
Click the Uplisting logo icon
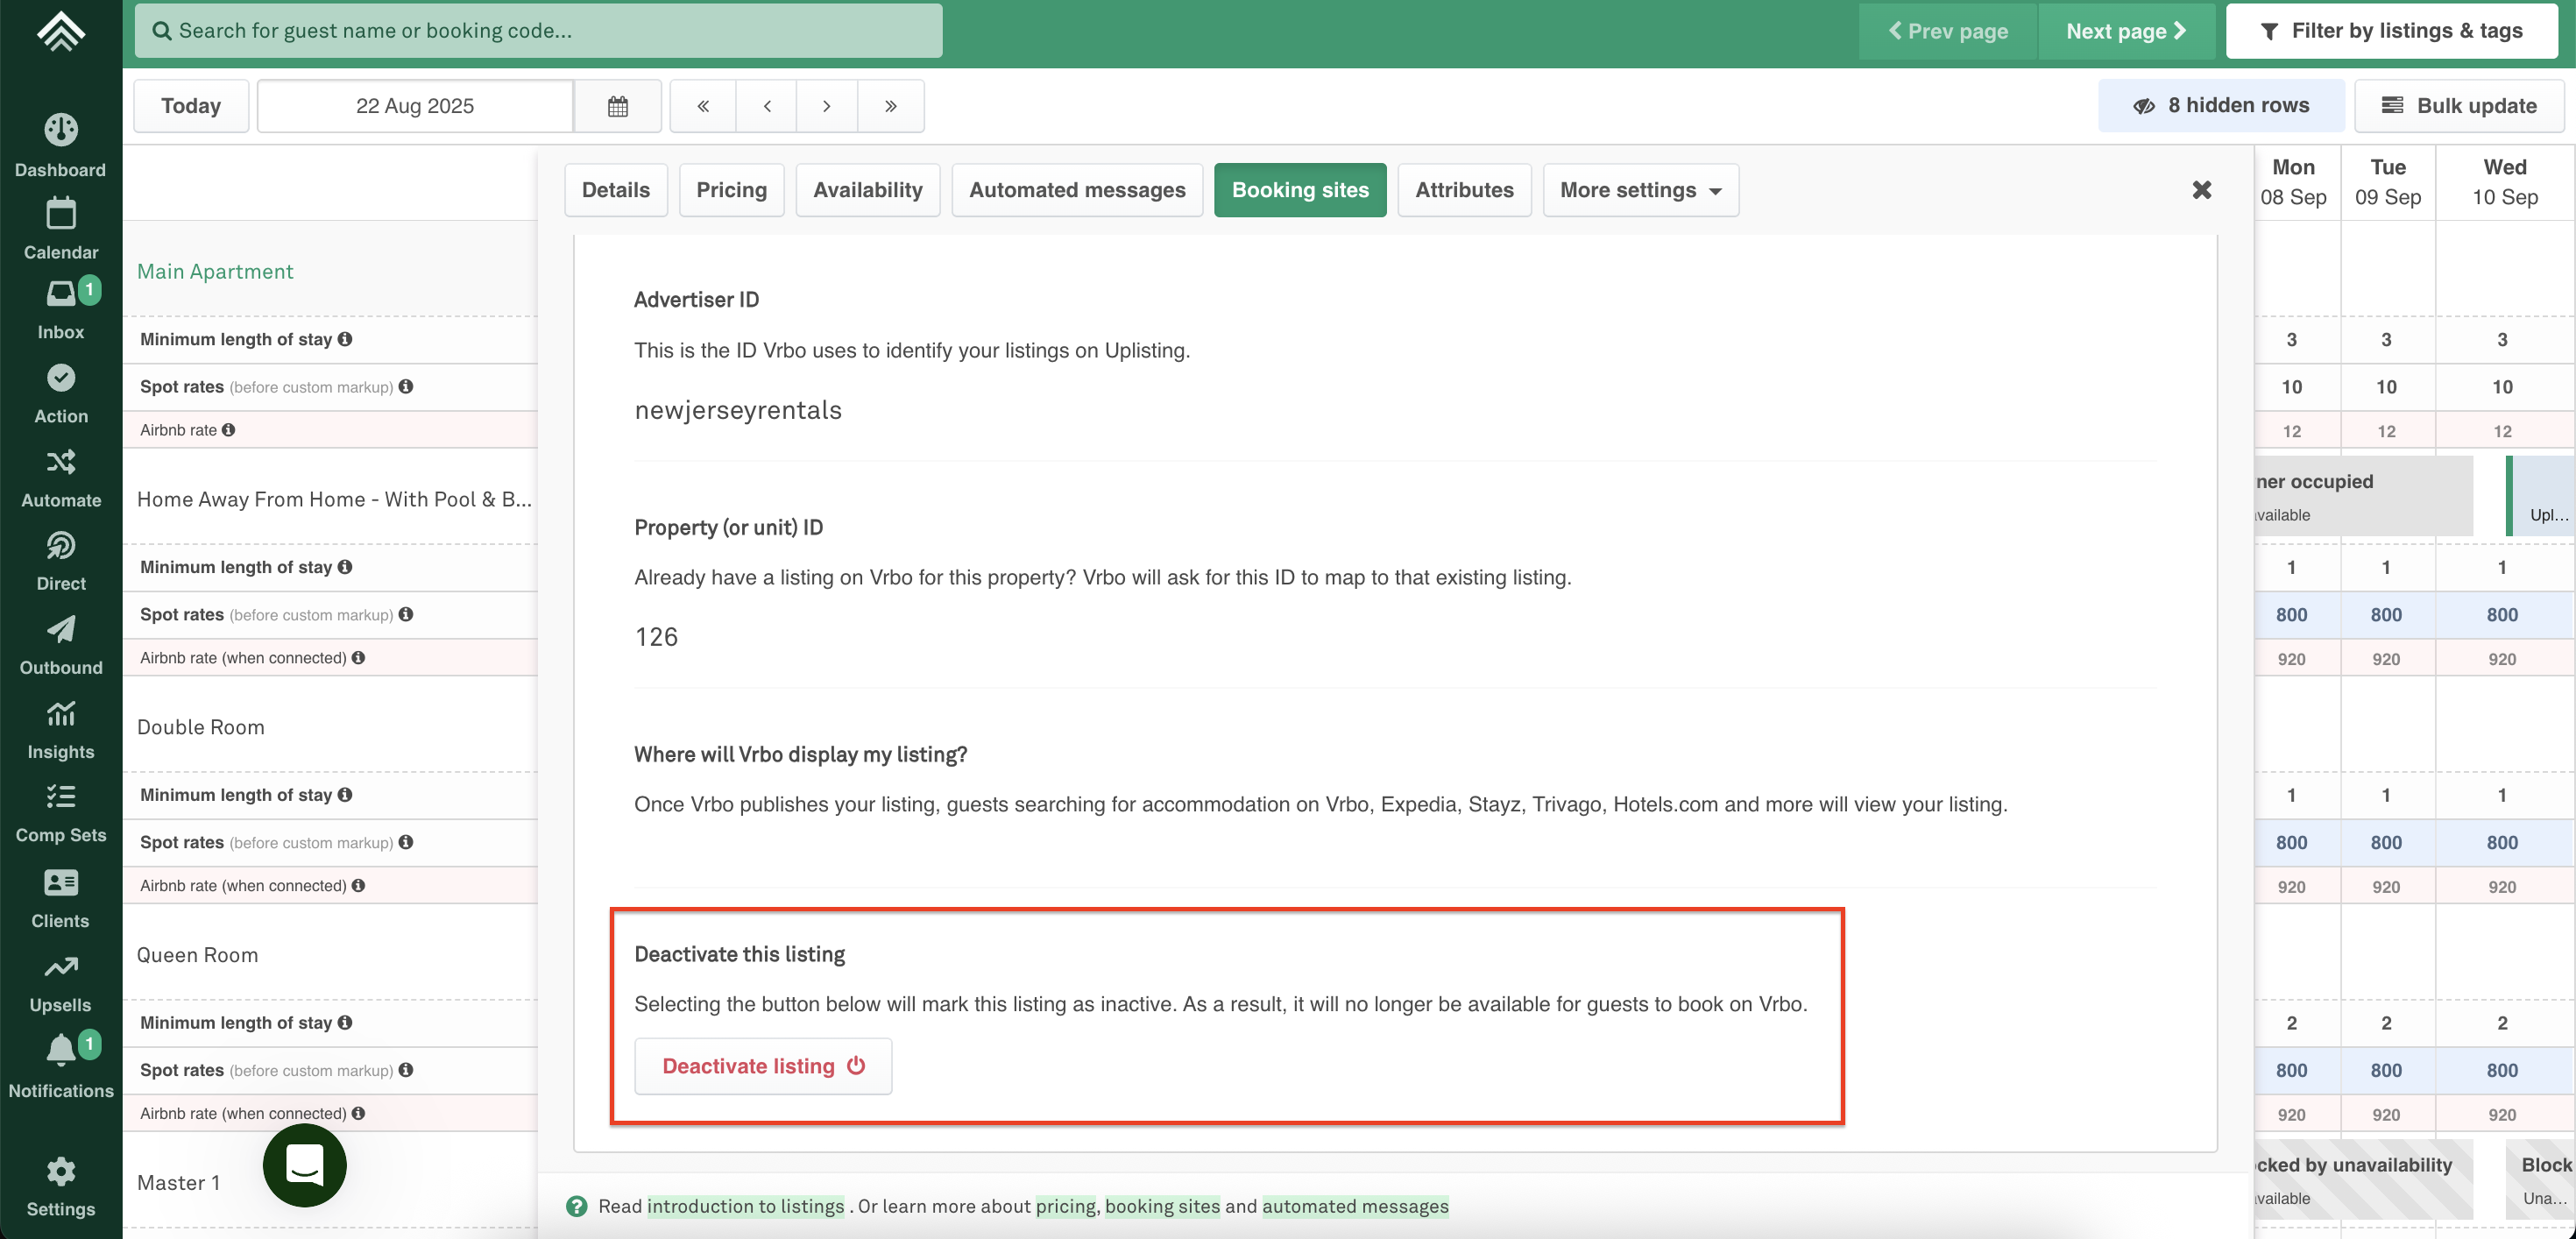(61, 32)
